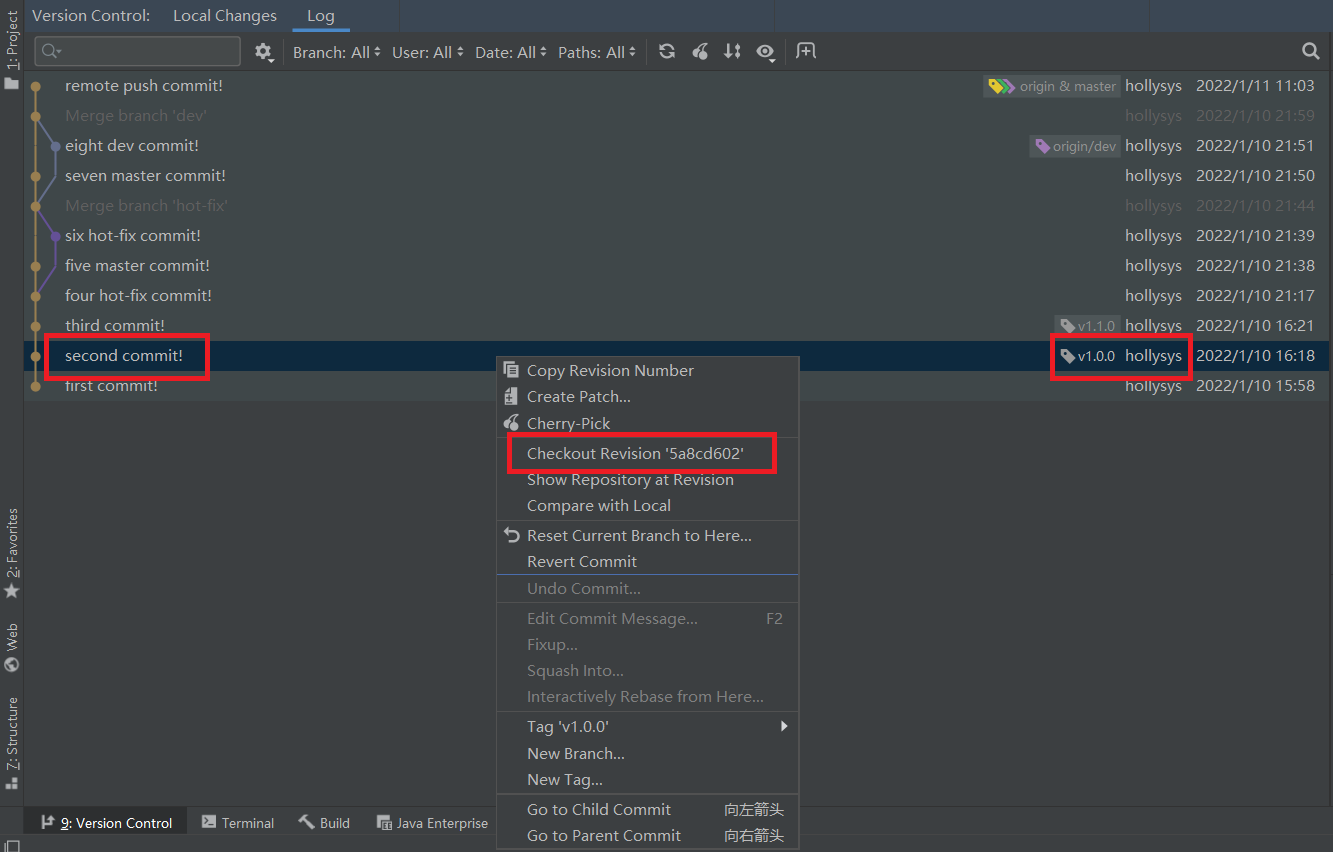This screenshot has height=852, width=1333.
Task: Open the Favorites tool window
Action: coord(12,553)
